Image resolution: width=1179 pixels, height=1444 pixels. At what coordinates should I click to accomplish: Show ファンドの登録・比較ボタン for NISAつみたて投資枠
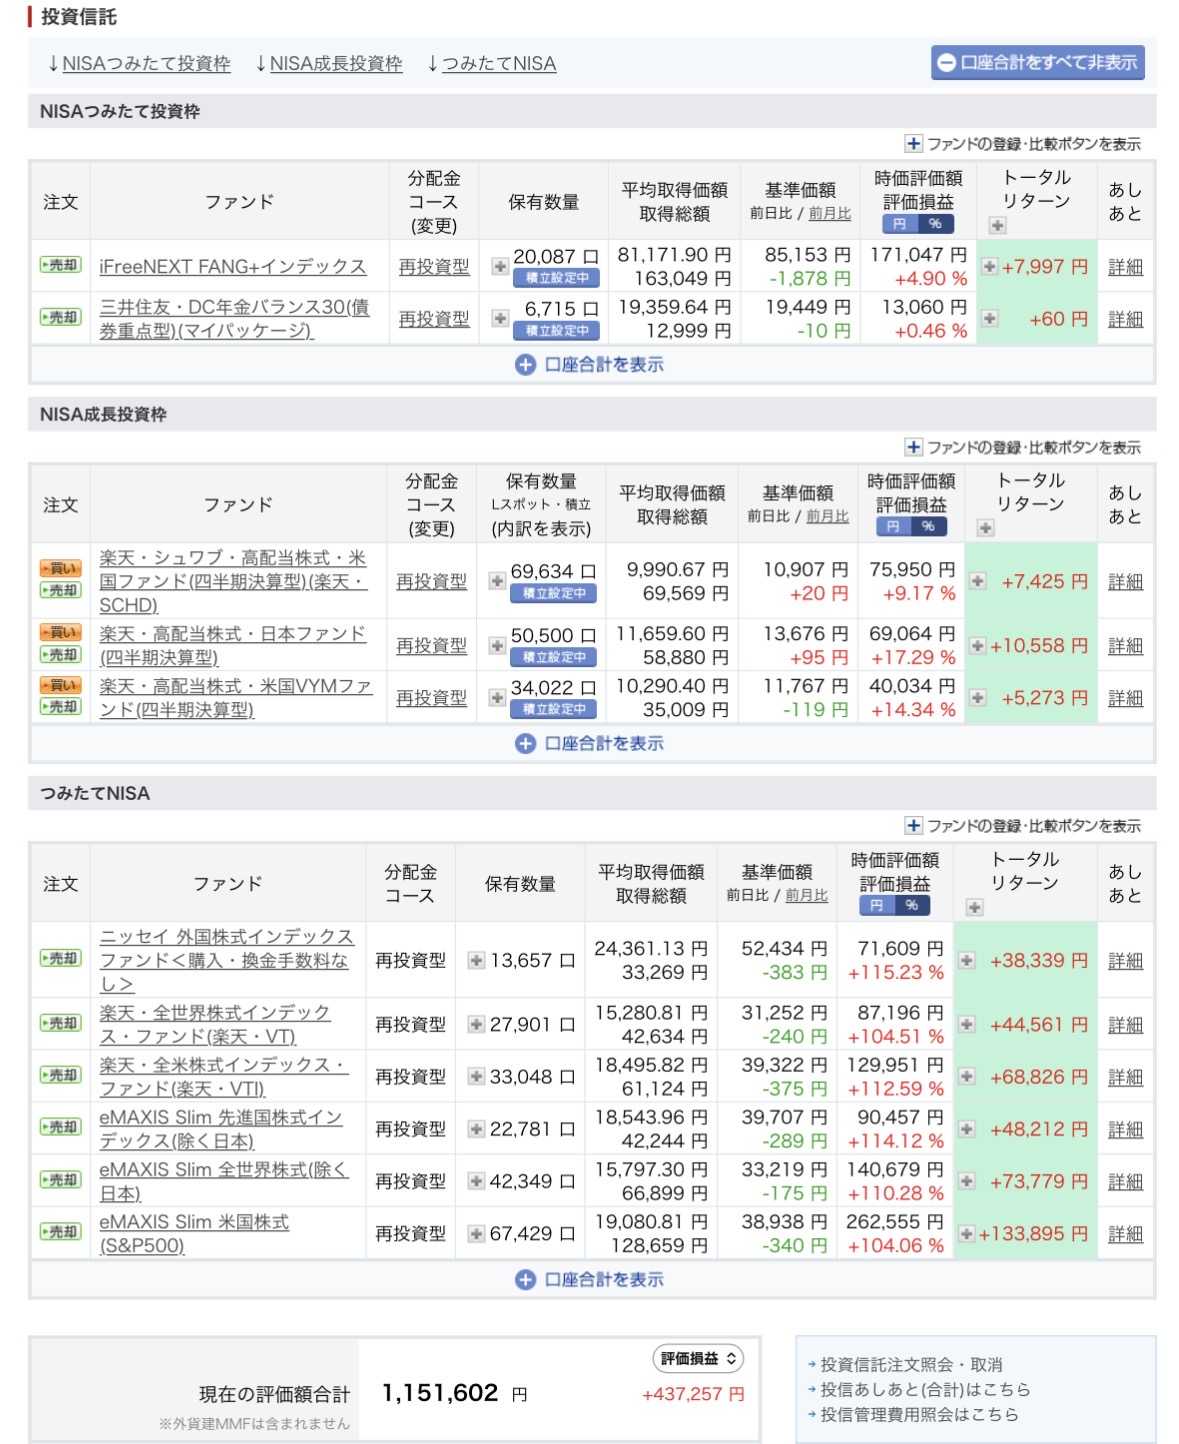point(1022,144)
